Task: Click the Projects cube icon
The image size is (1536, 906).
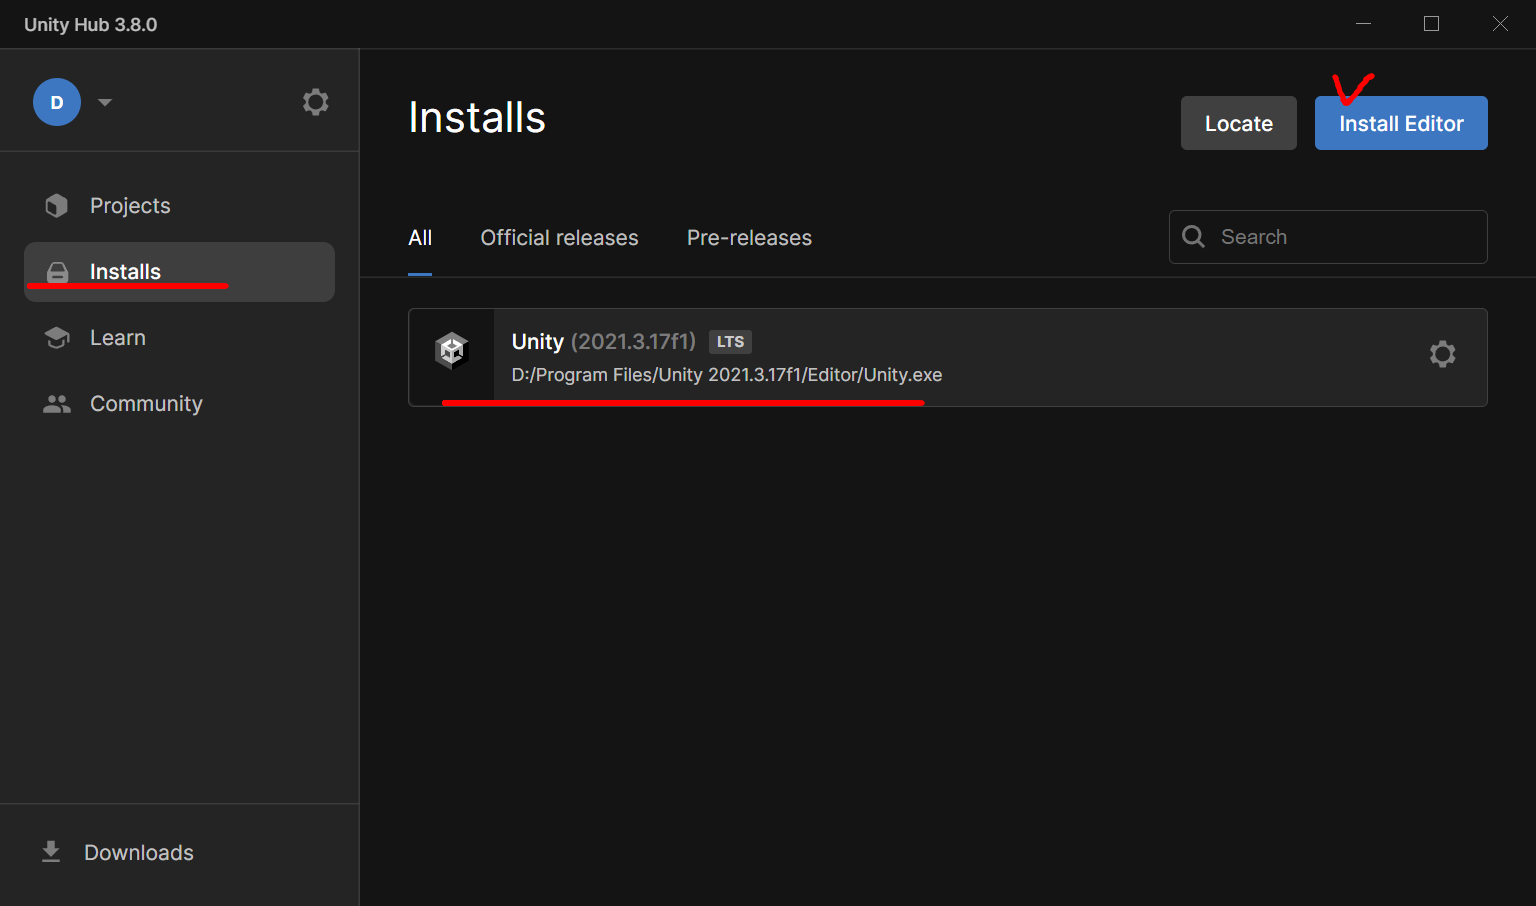Action: pyautogui.click(x=57, y=206)
